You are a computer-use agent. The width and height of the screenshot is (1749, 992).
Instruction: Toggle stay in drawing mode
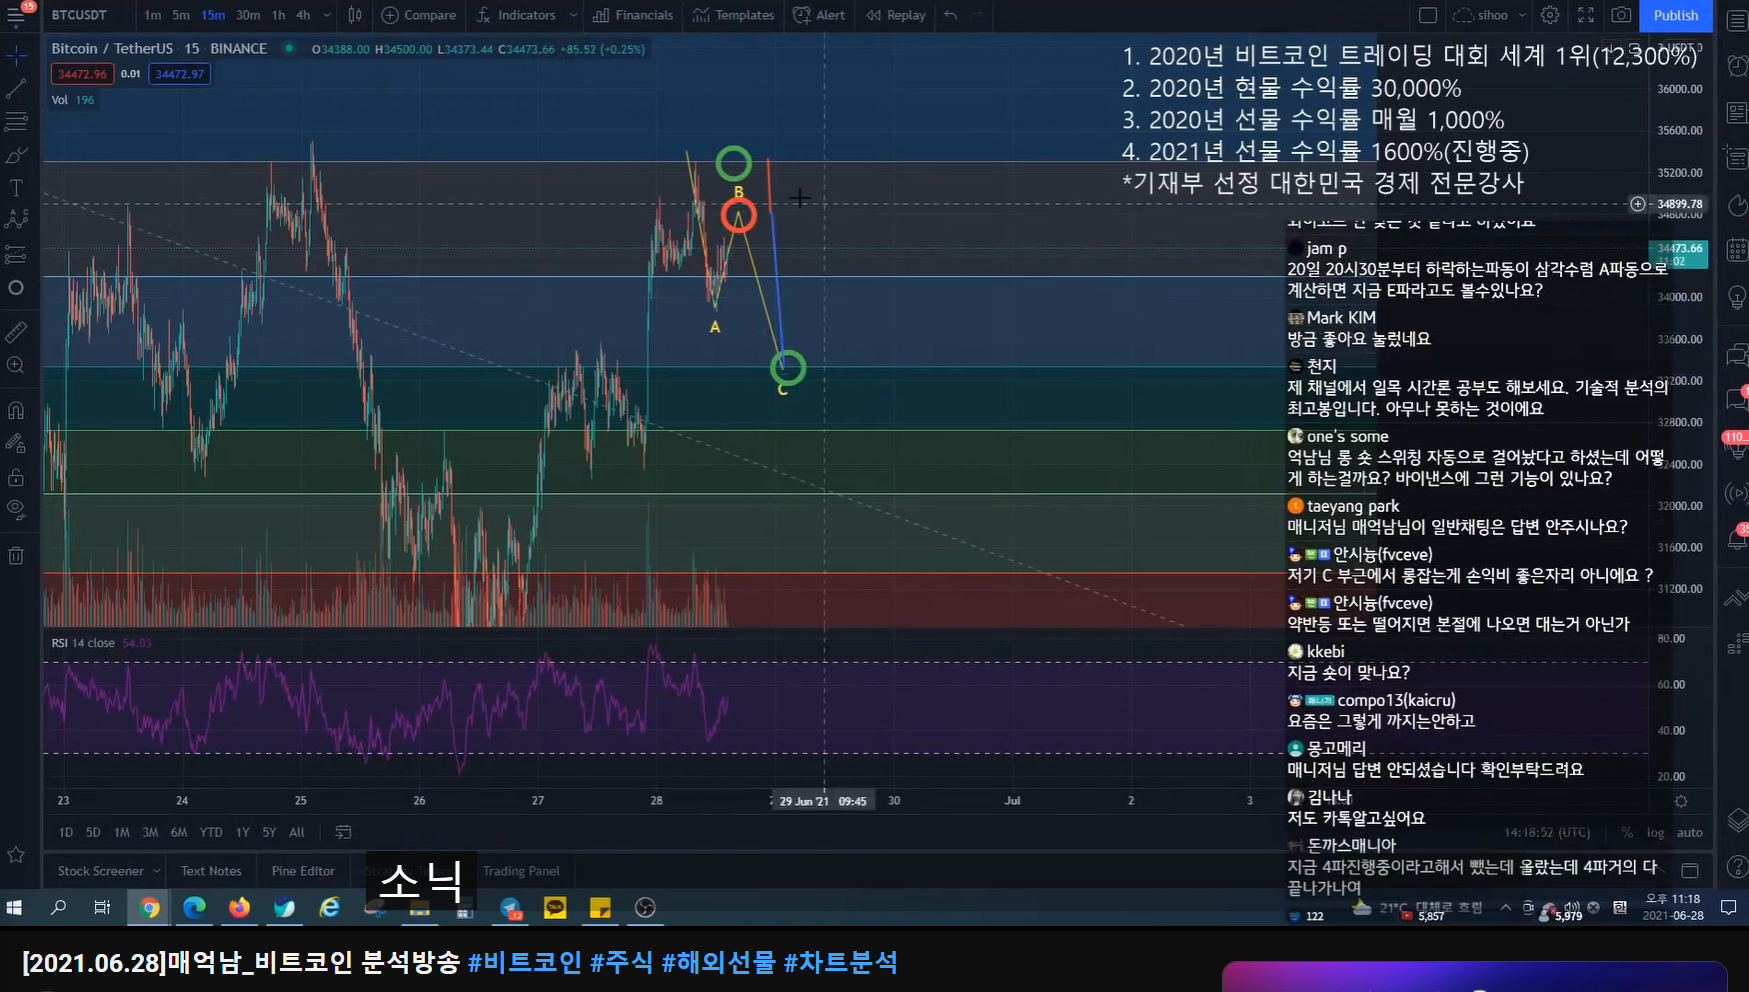click(x=16, y=442)
